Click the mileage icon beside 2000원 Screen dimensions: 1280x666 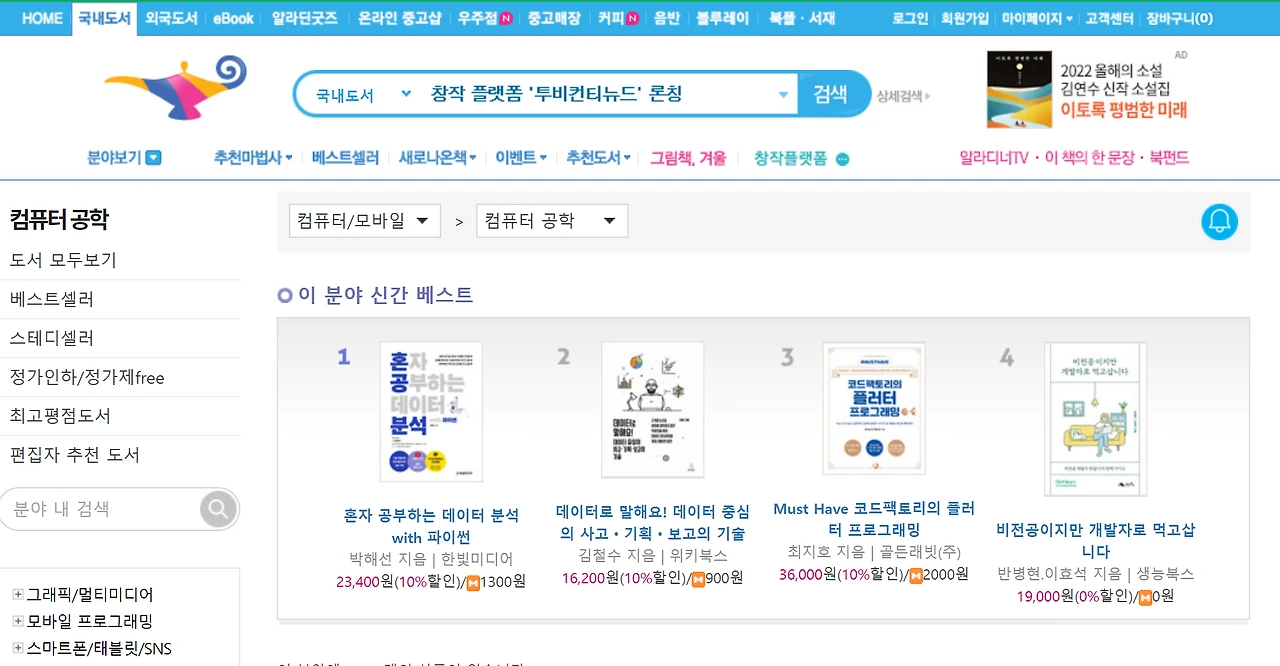click(x=915, y=575)
